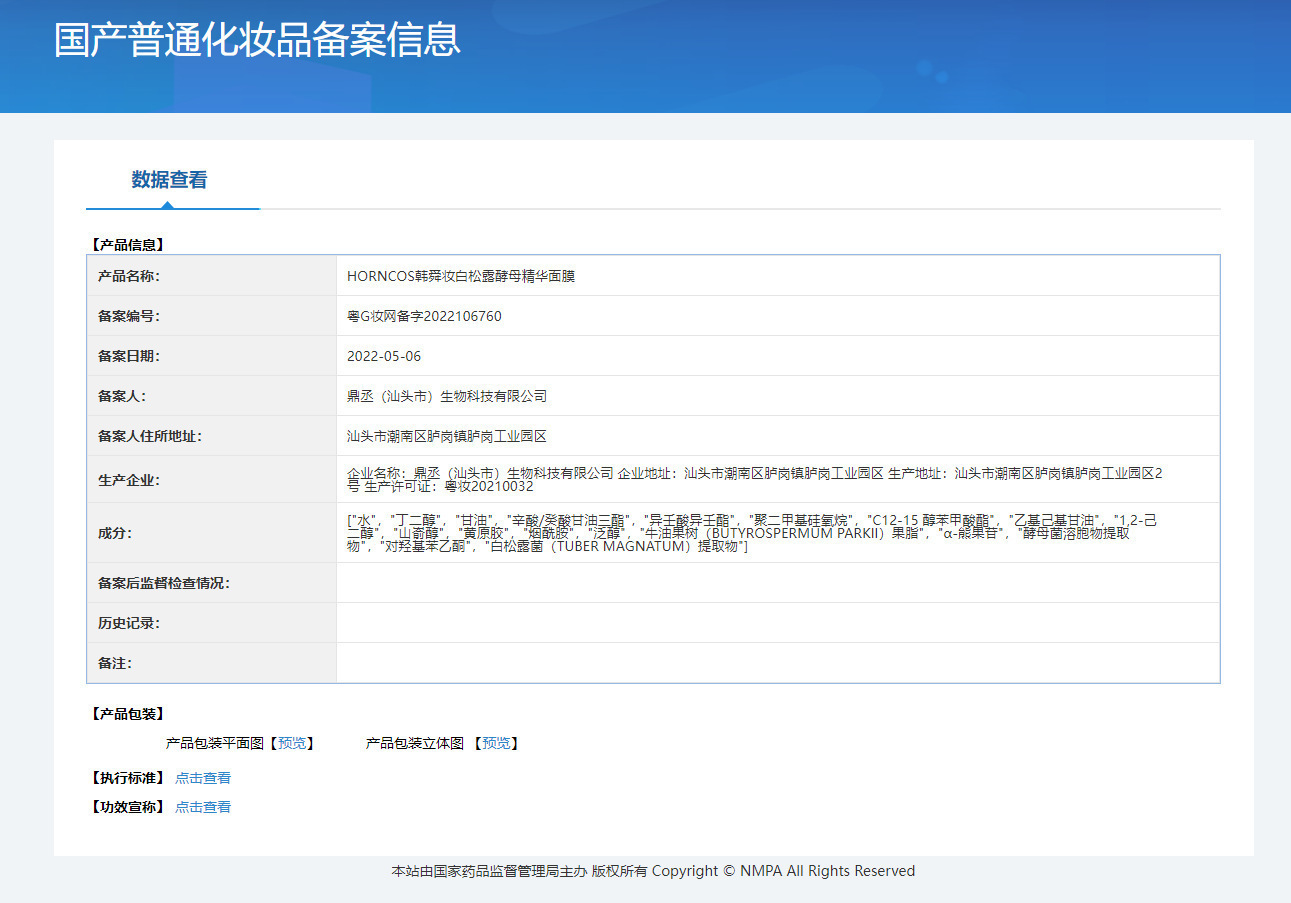
Task: Click the 【执行标准】 label
Action: [x=126, y=778]
